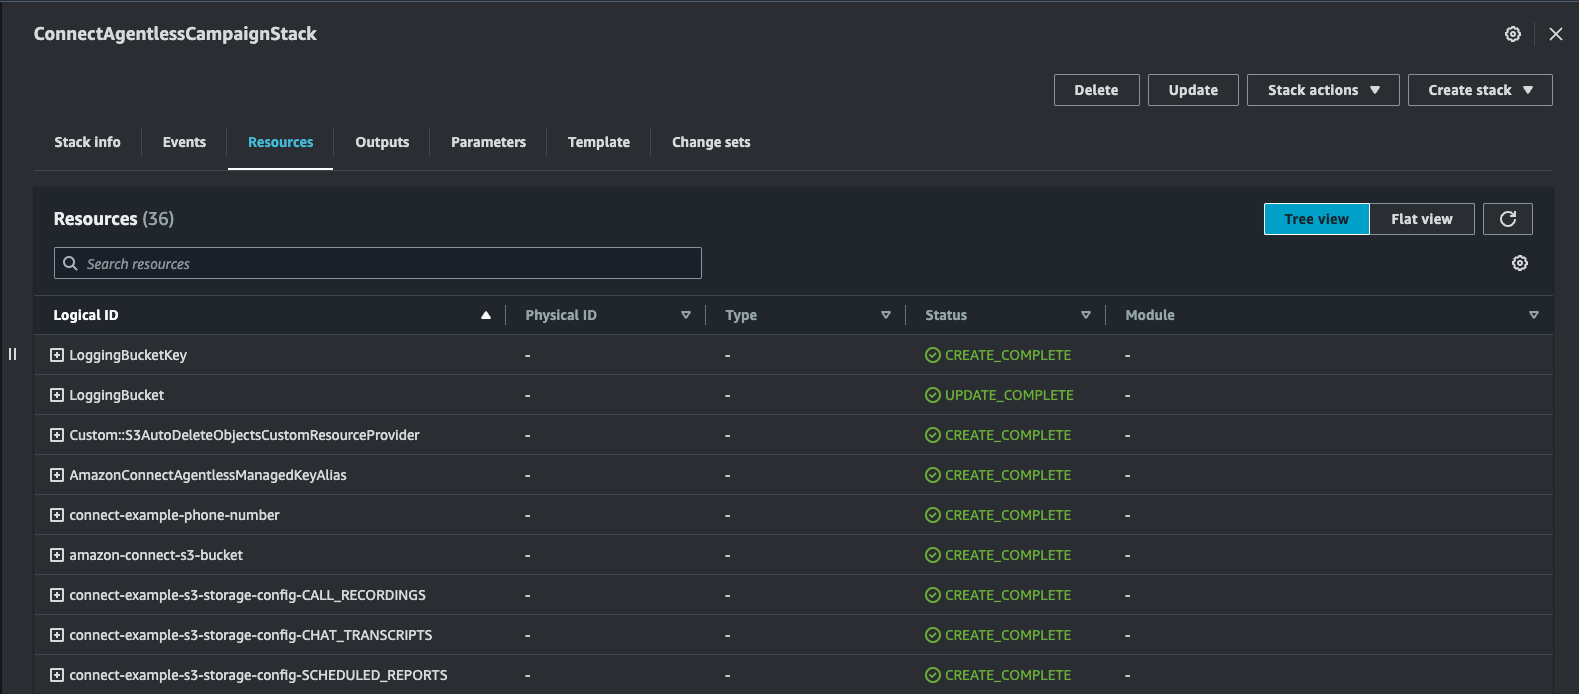This screenshot has height=694, width=1579.
Task: Click the search magnifier icon
Action: click(70, 263)
